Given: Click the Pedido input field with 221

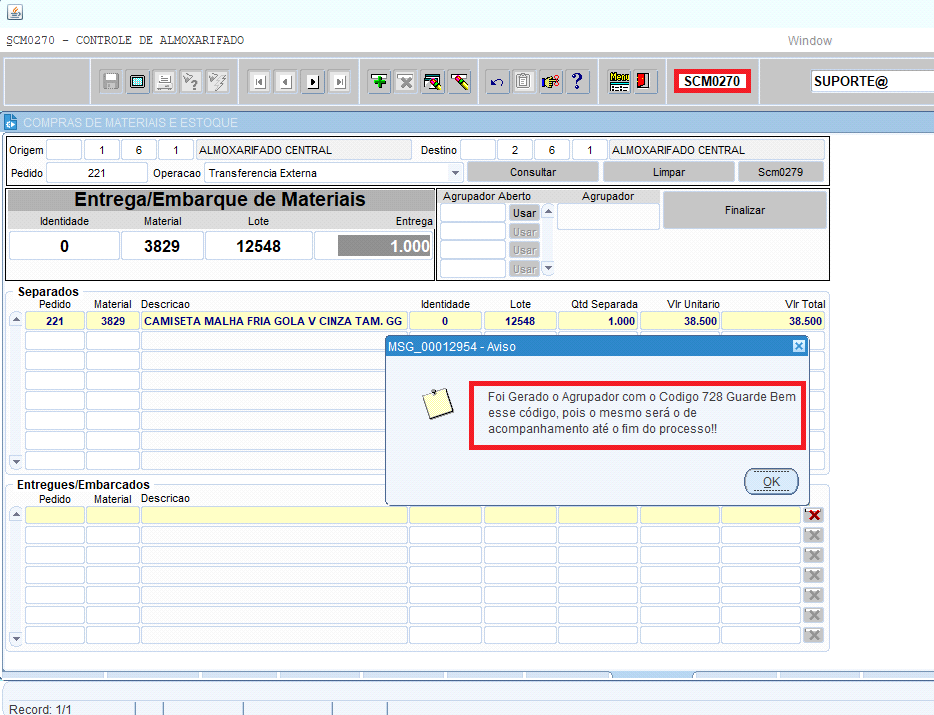Looking at the screenshot, I should [x=97, y=173].
